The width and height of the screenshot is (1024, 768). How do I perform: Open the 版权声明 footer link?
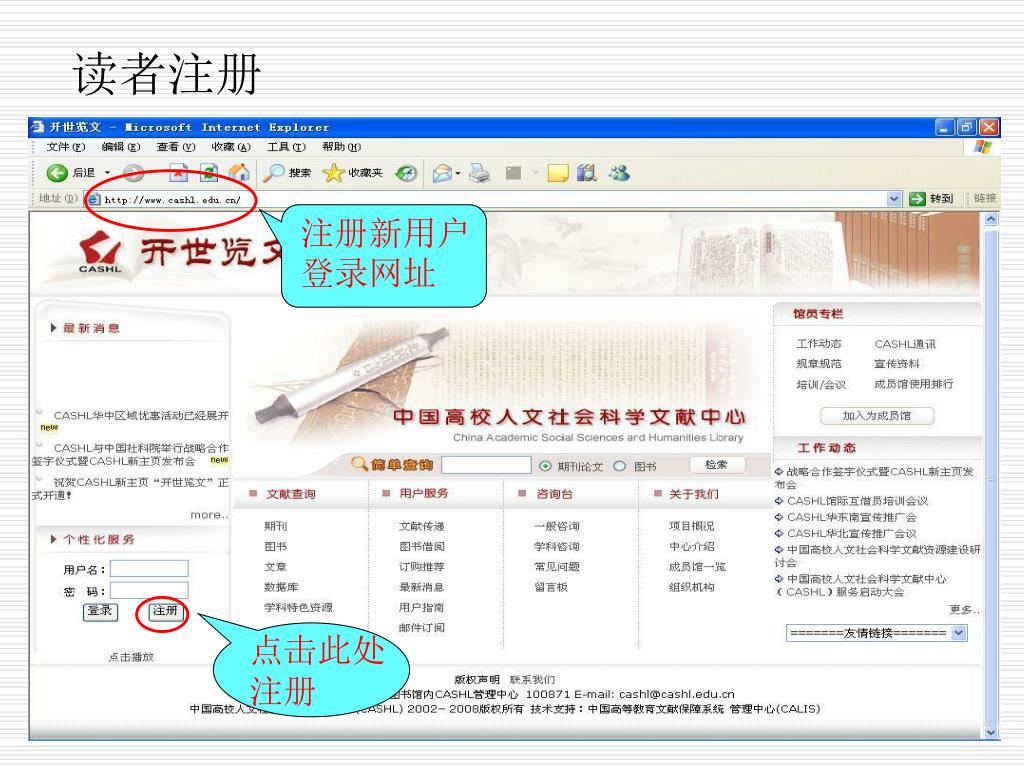pos(477,679)
